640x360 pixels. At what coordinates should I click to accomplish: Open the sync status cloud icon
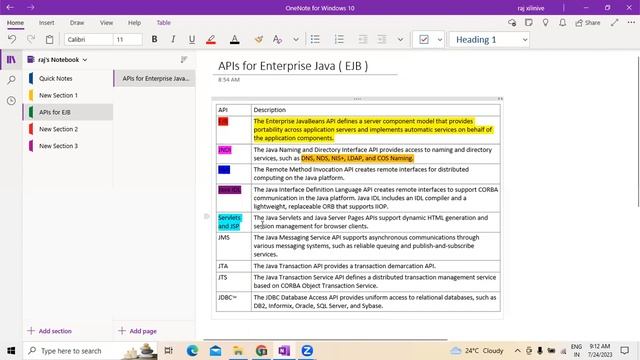click(512, 23)
